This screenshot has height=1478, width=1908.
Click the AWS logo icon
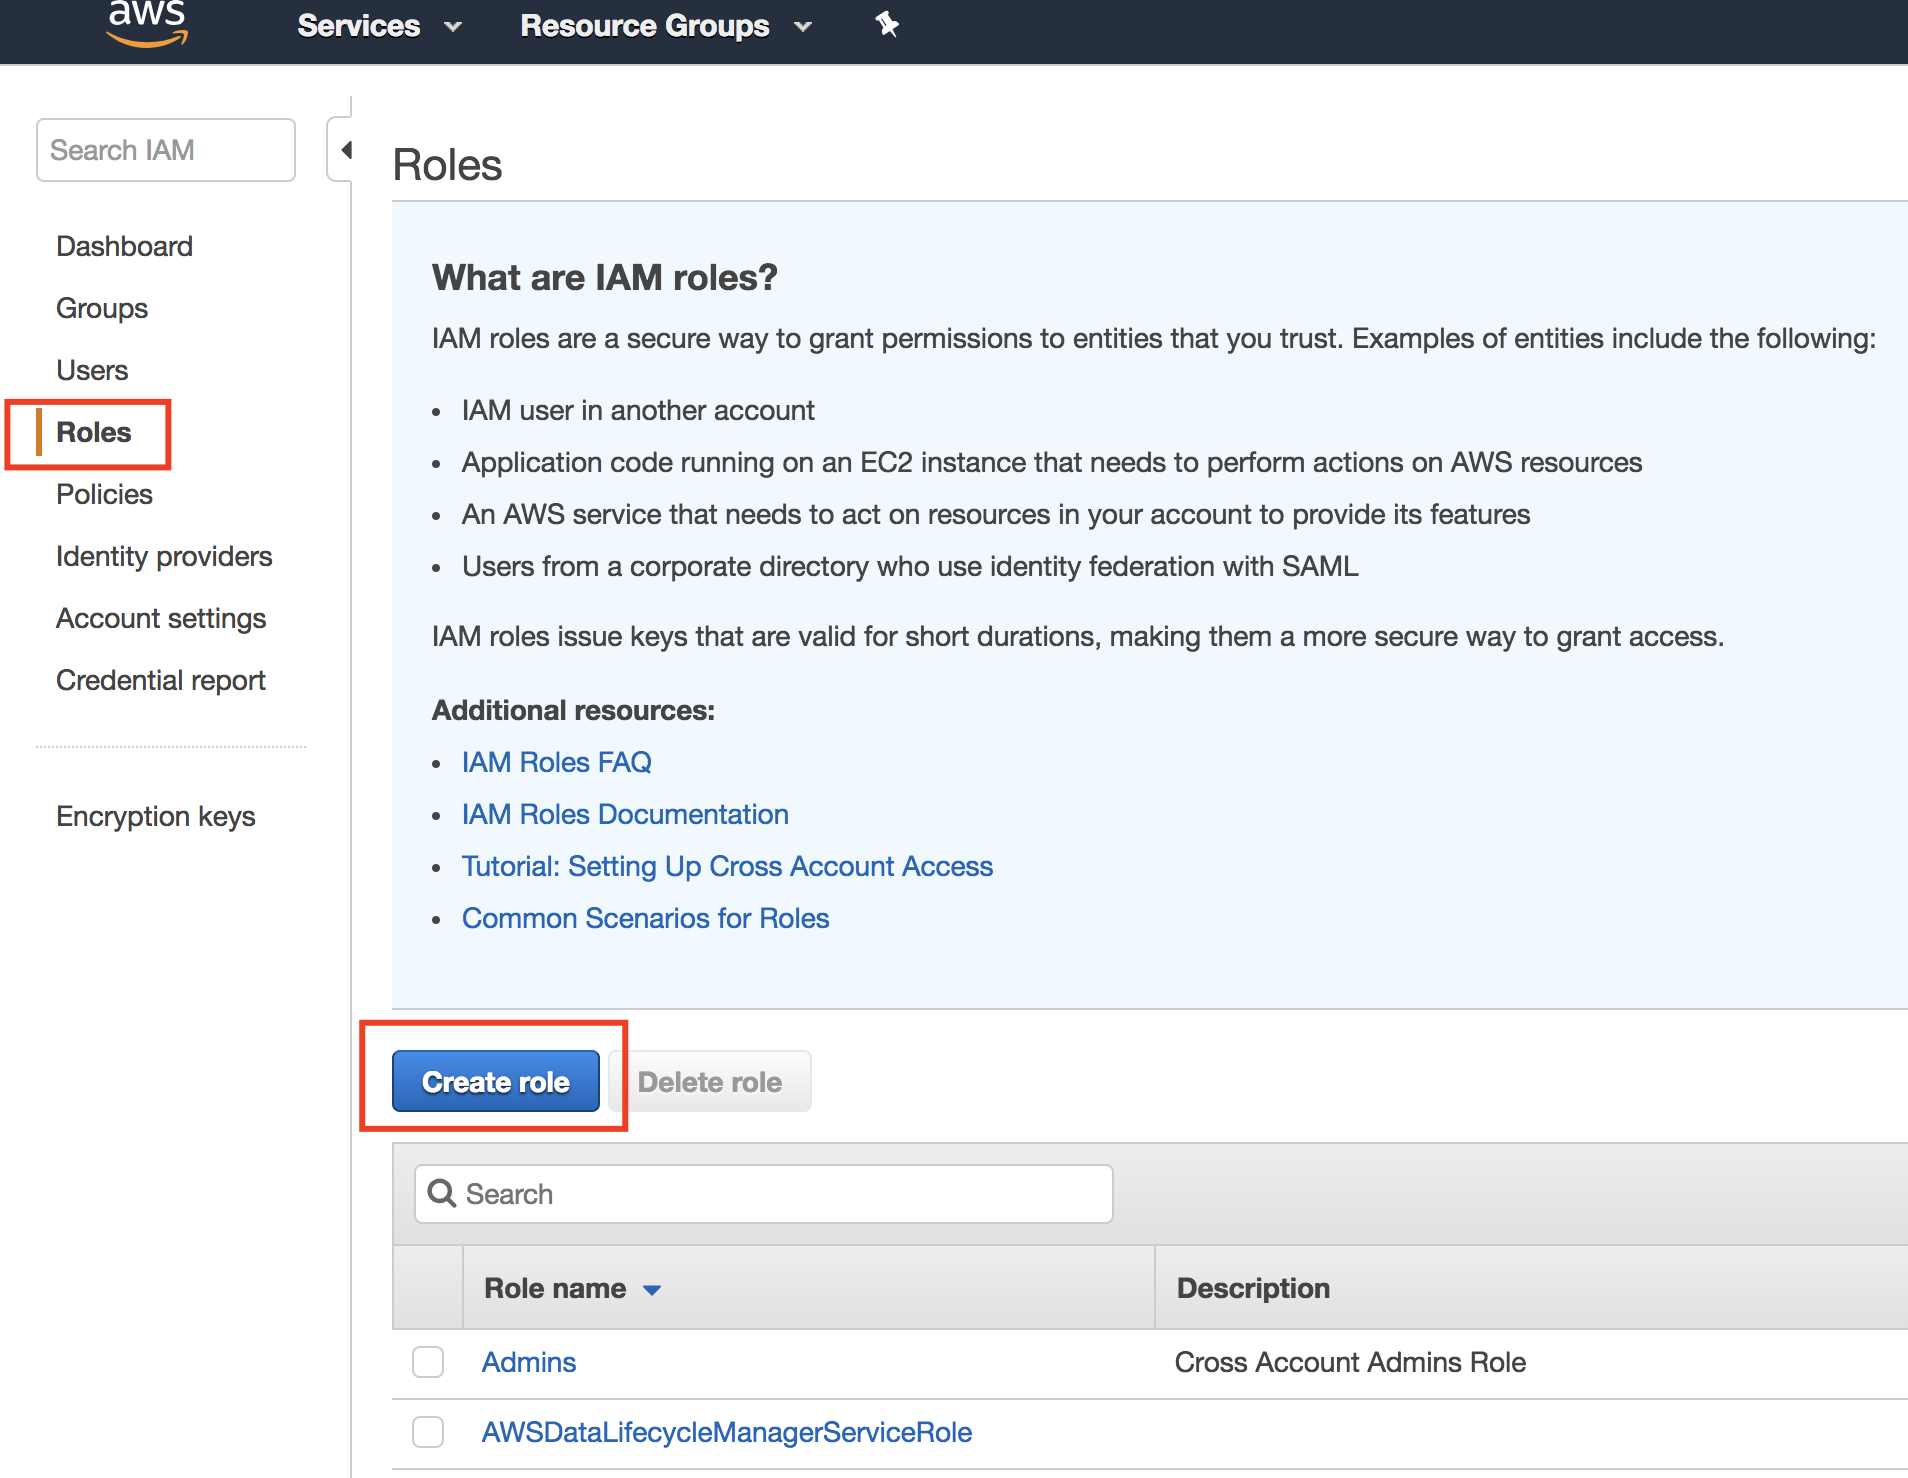pos(147,24)
